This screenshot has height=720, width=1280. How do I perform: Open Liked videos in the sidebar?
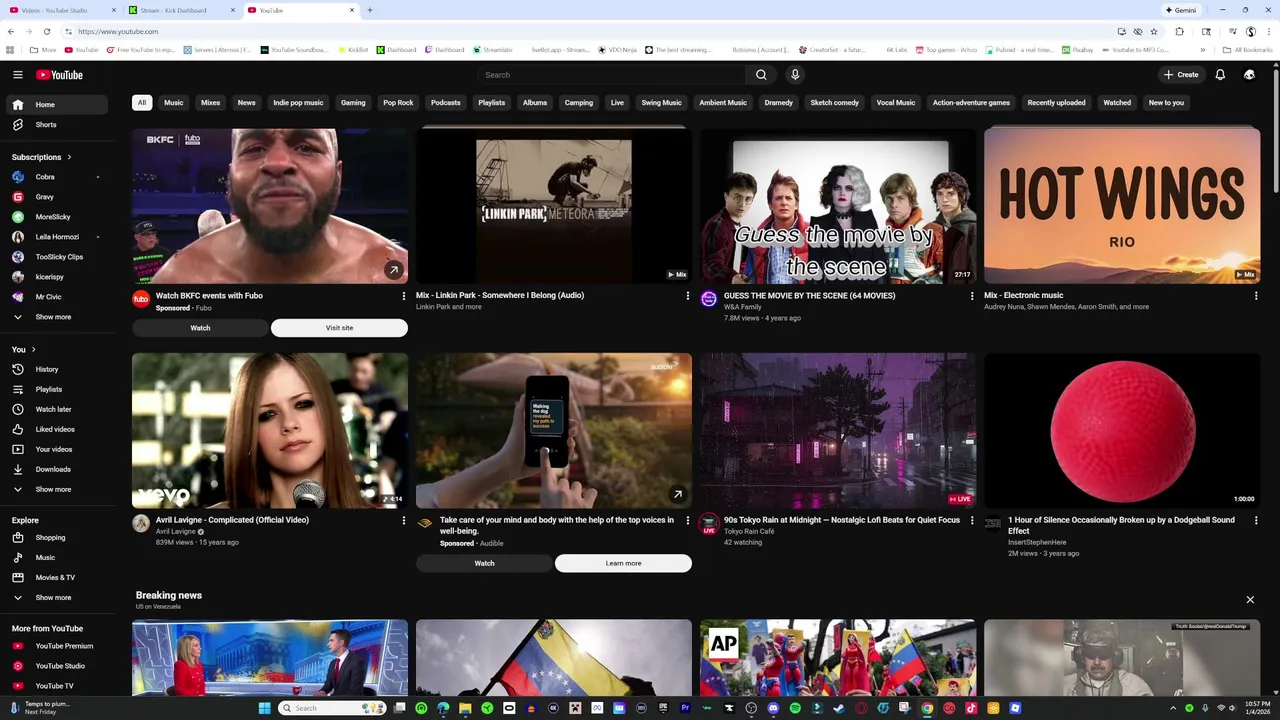coord(54,429)
